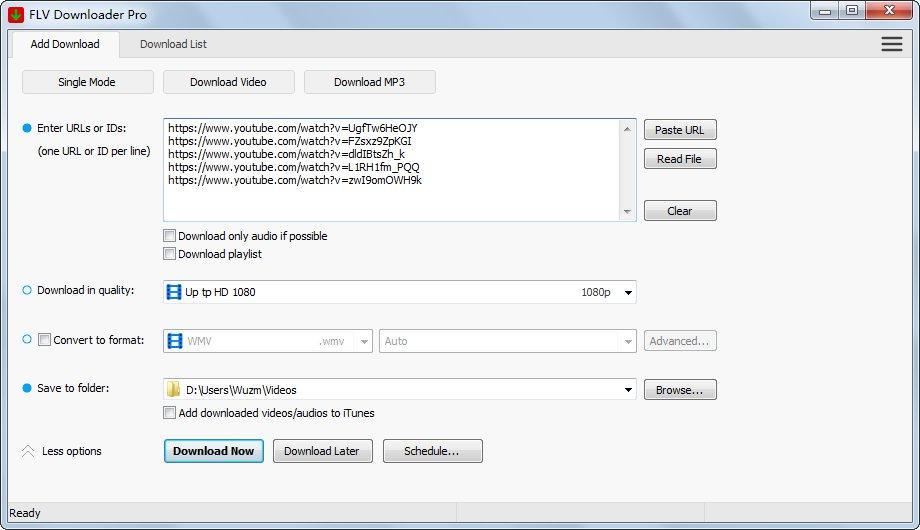
Task: Switch to the Add Download tab
Action: click(65, 44)
